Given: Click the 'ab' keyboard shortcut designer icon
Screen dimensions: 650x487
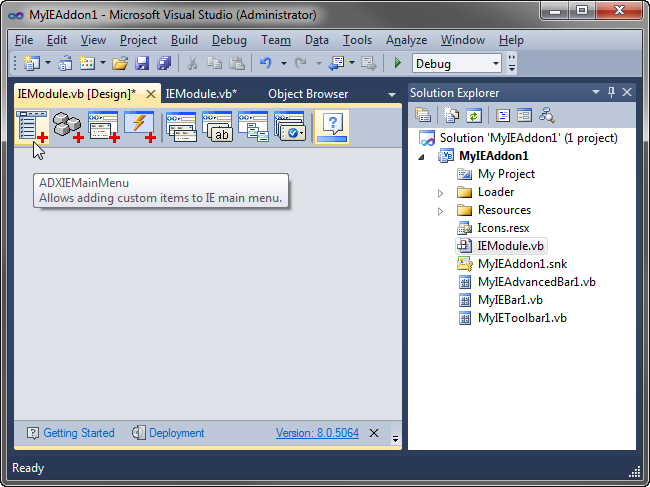Looking at the screenshot, I should (x=217, y=126).
